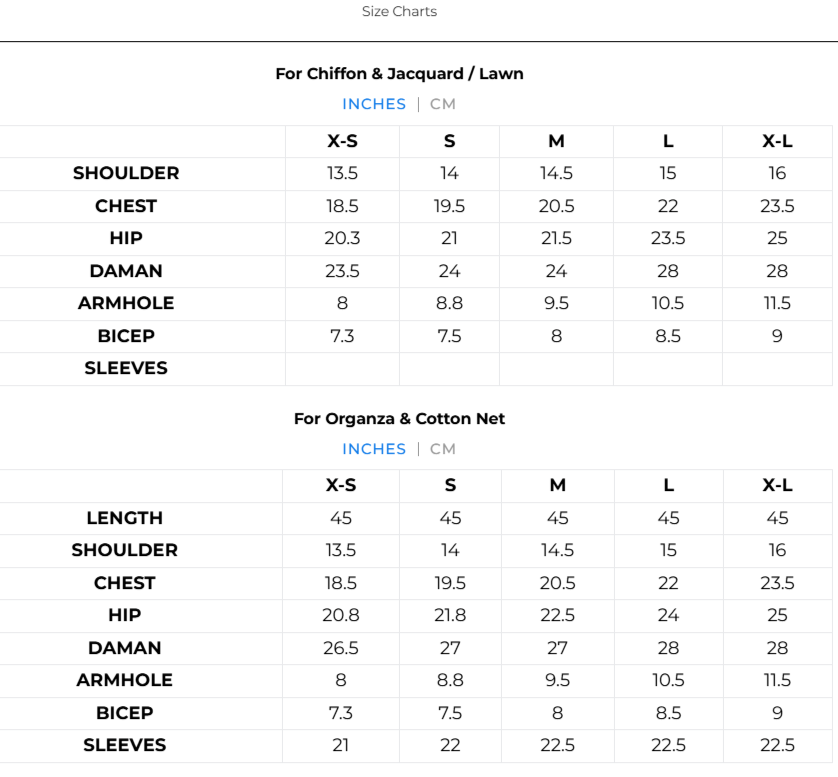Click the 26.5 daman value cell
This screenshot has height=777, width=838.
tap(341, 648)
